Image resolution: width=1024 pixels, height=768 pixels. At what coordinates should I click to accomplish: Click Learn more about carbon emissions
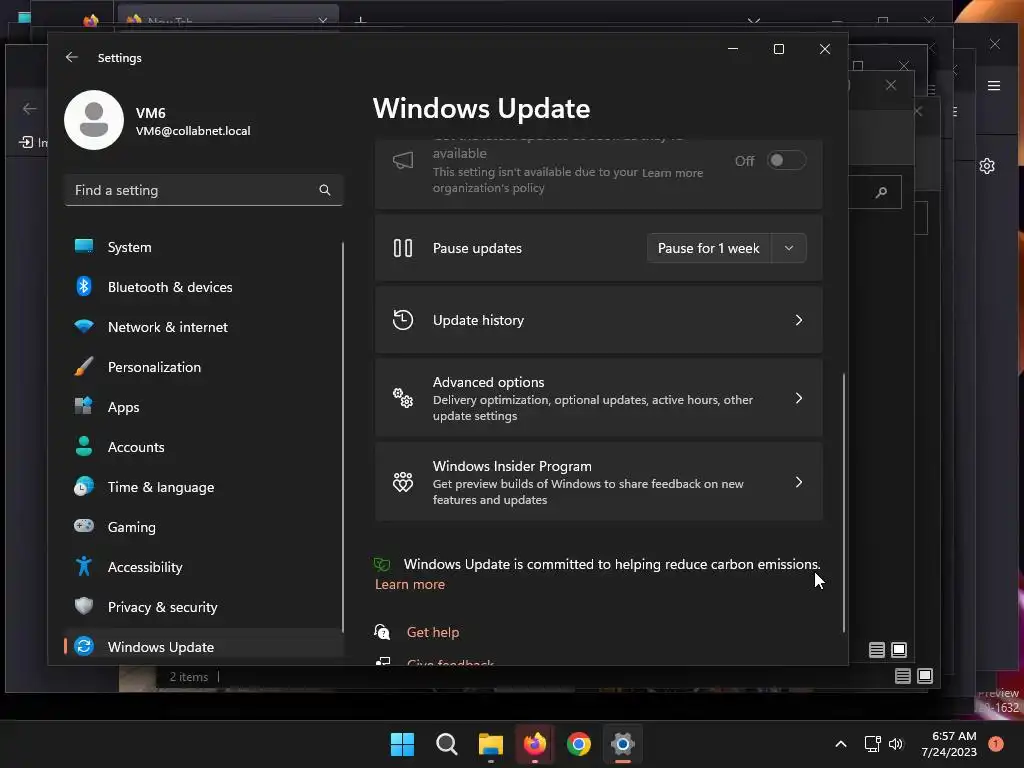[409, 584]
